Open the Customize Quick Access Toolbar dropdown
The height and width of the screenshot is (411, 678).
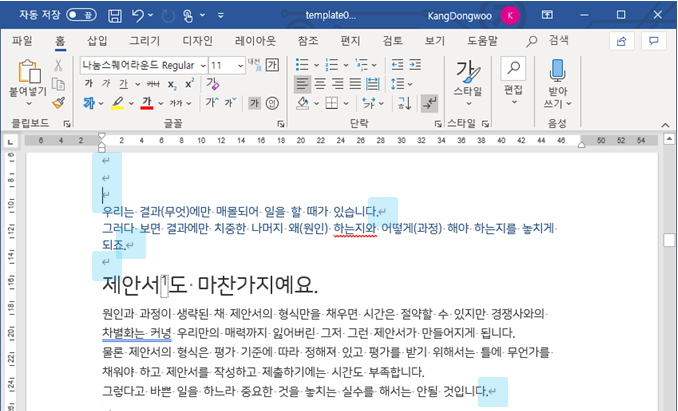pyautogui.click(x=221, y=16)
